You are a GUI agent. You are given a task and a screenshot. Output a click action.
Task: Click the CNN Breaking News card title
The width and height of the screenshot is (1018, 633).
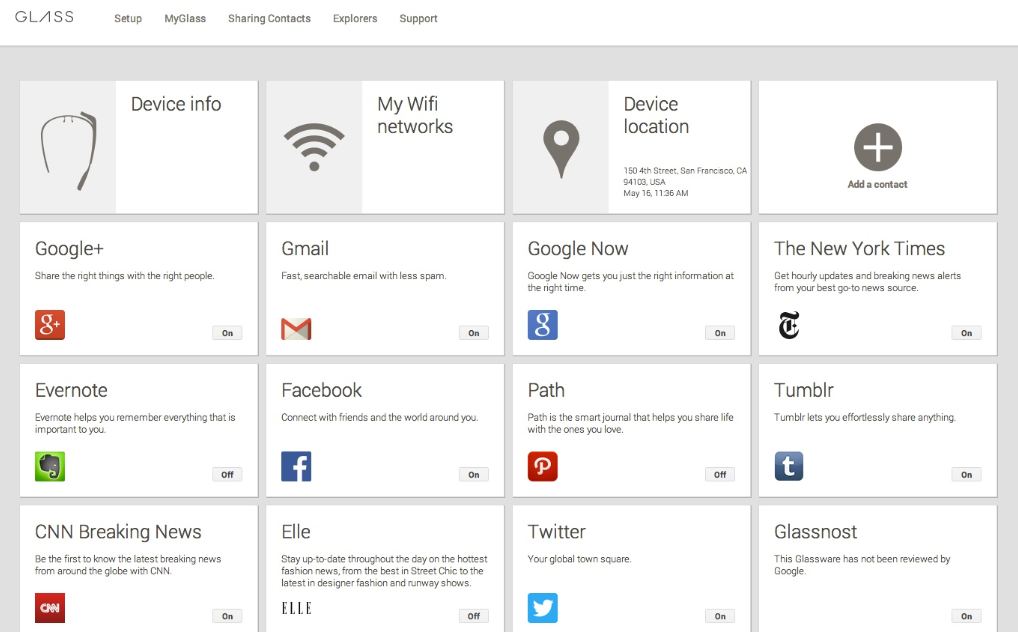(118, 532)
